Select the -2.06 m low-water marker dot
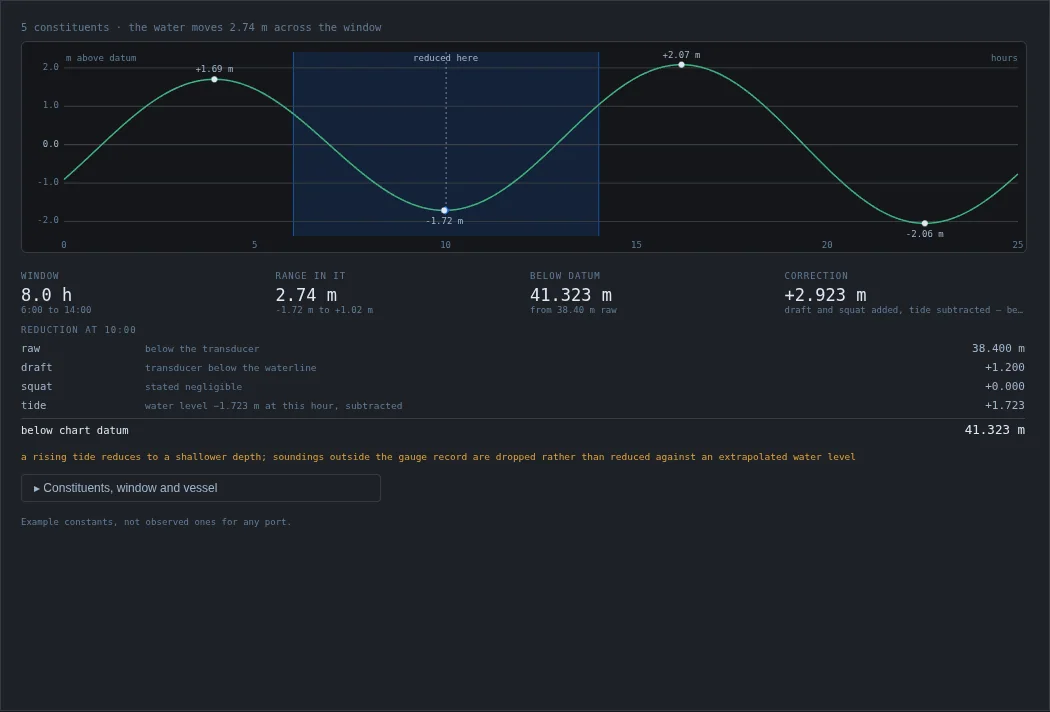 [x=925, y=223]
